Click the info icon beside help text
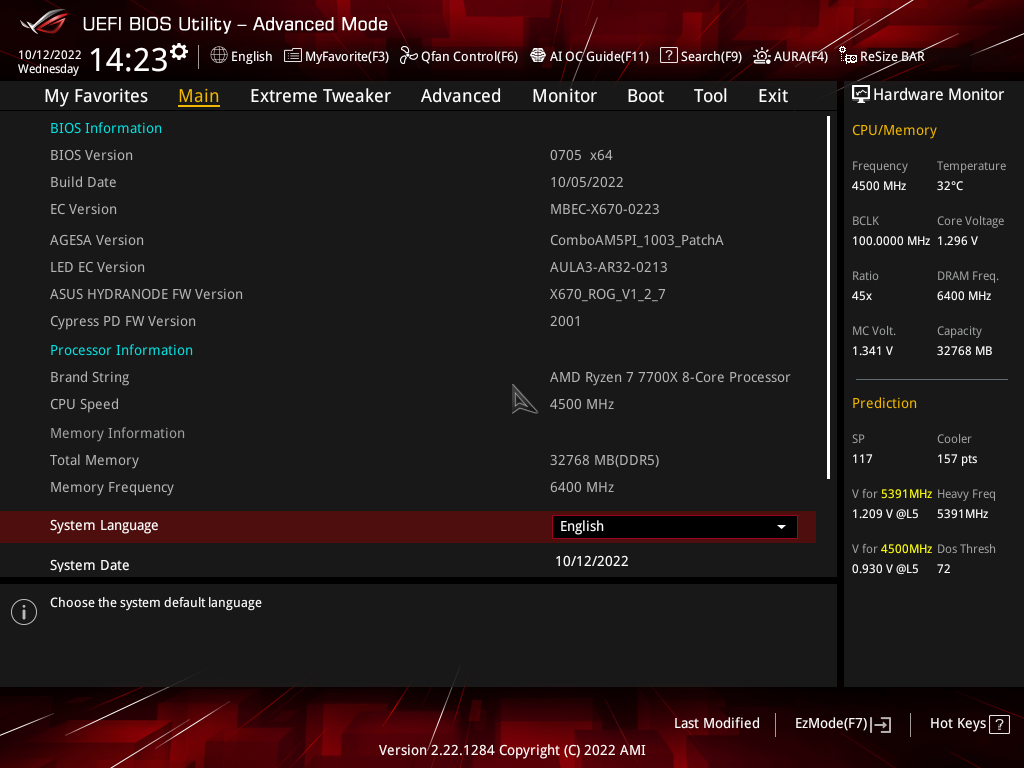Viewport: 1024px width, 768px height. [24, 612]
